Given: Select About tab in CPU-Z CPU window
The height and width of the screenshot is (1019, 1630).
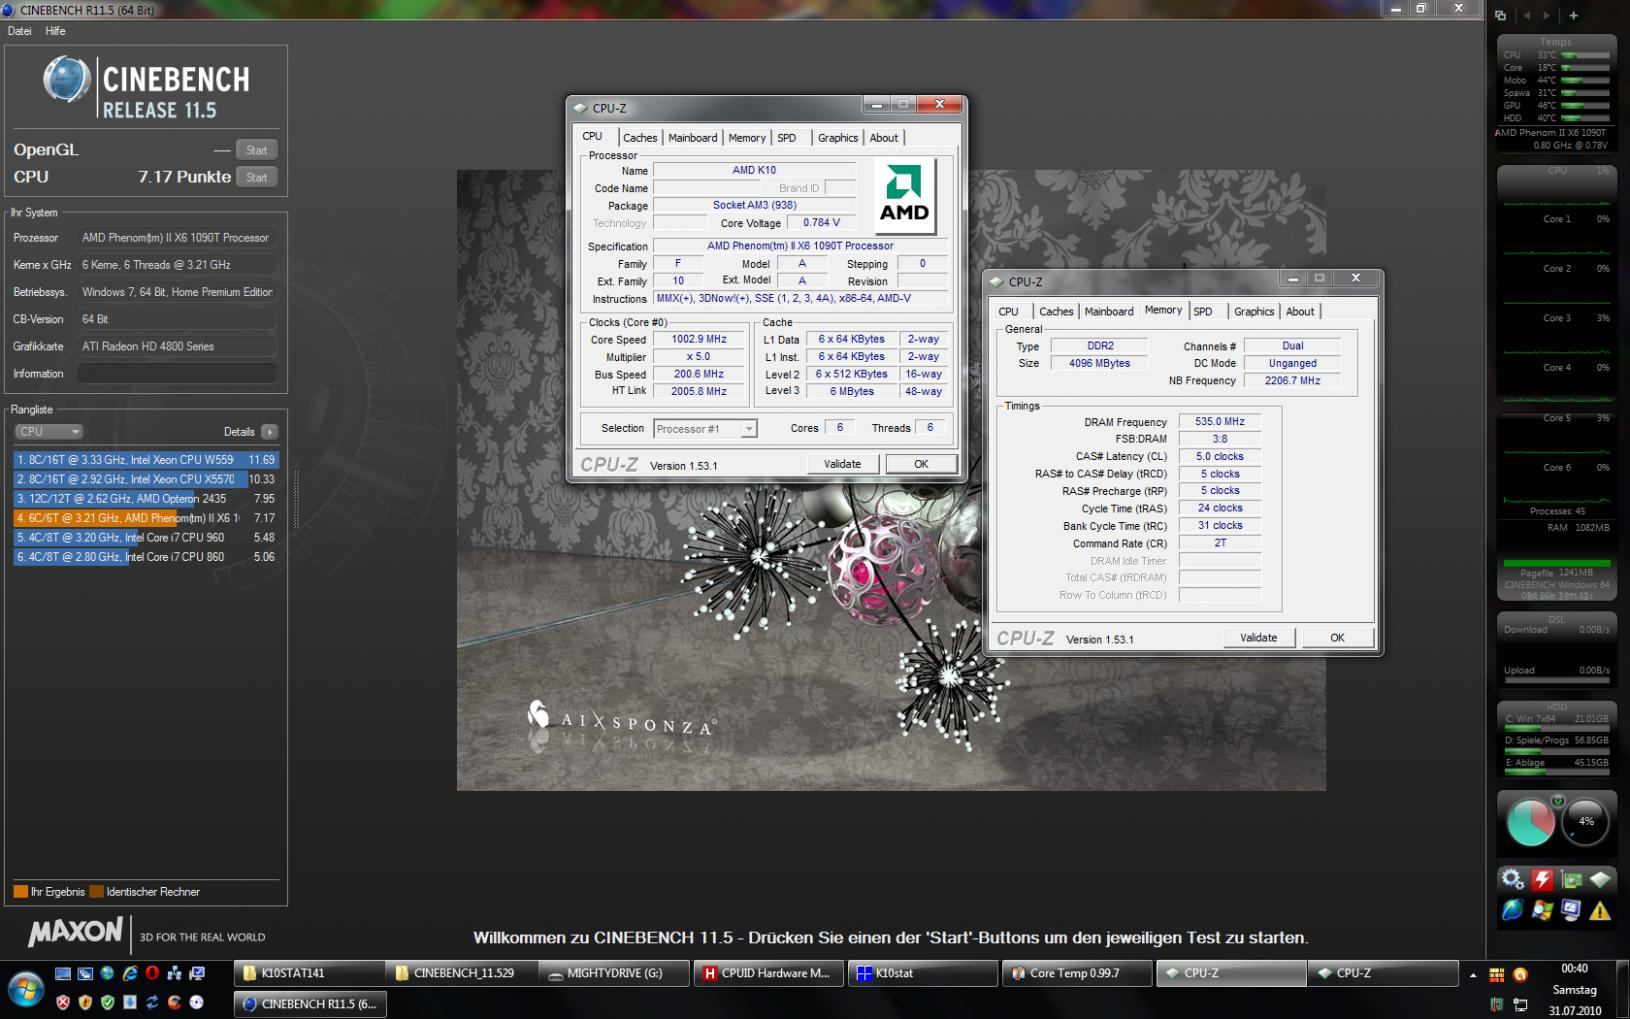Looking at the screenshot, I should [884, 138].
